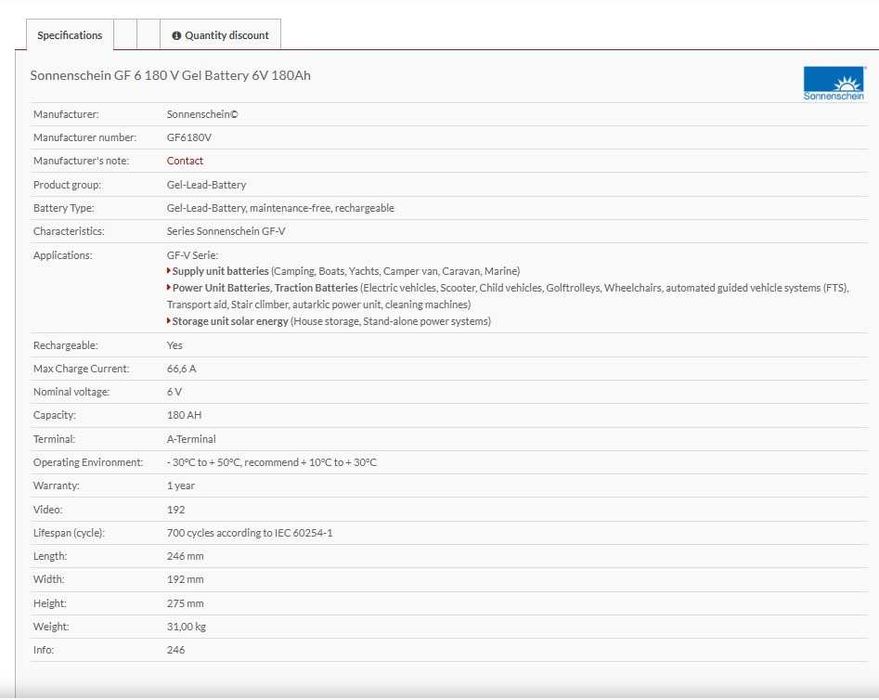Select the first blank tab after Specifications
The image size is (879, 700).
[125, 36]
